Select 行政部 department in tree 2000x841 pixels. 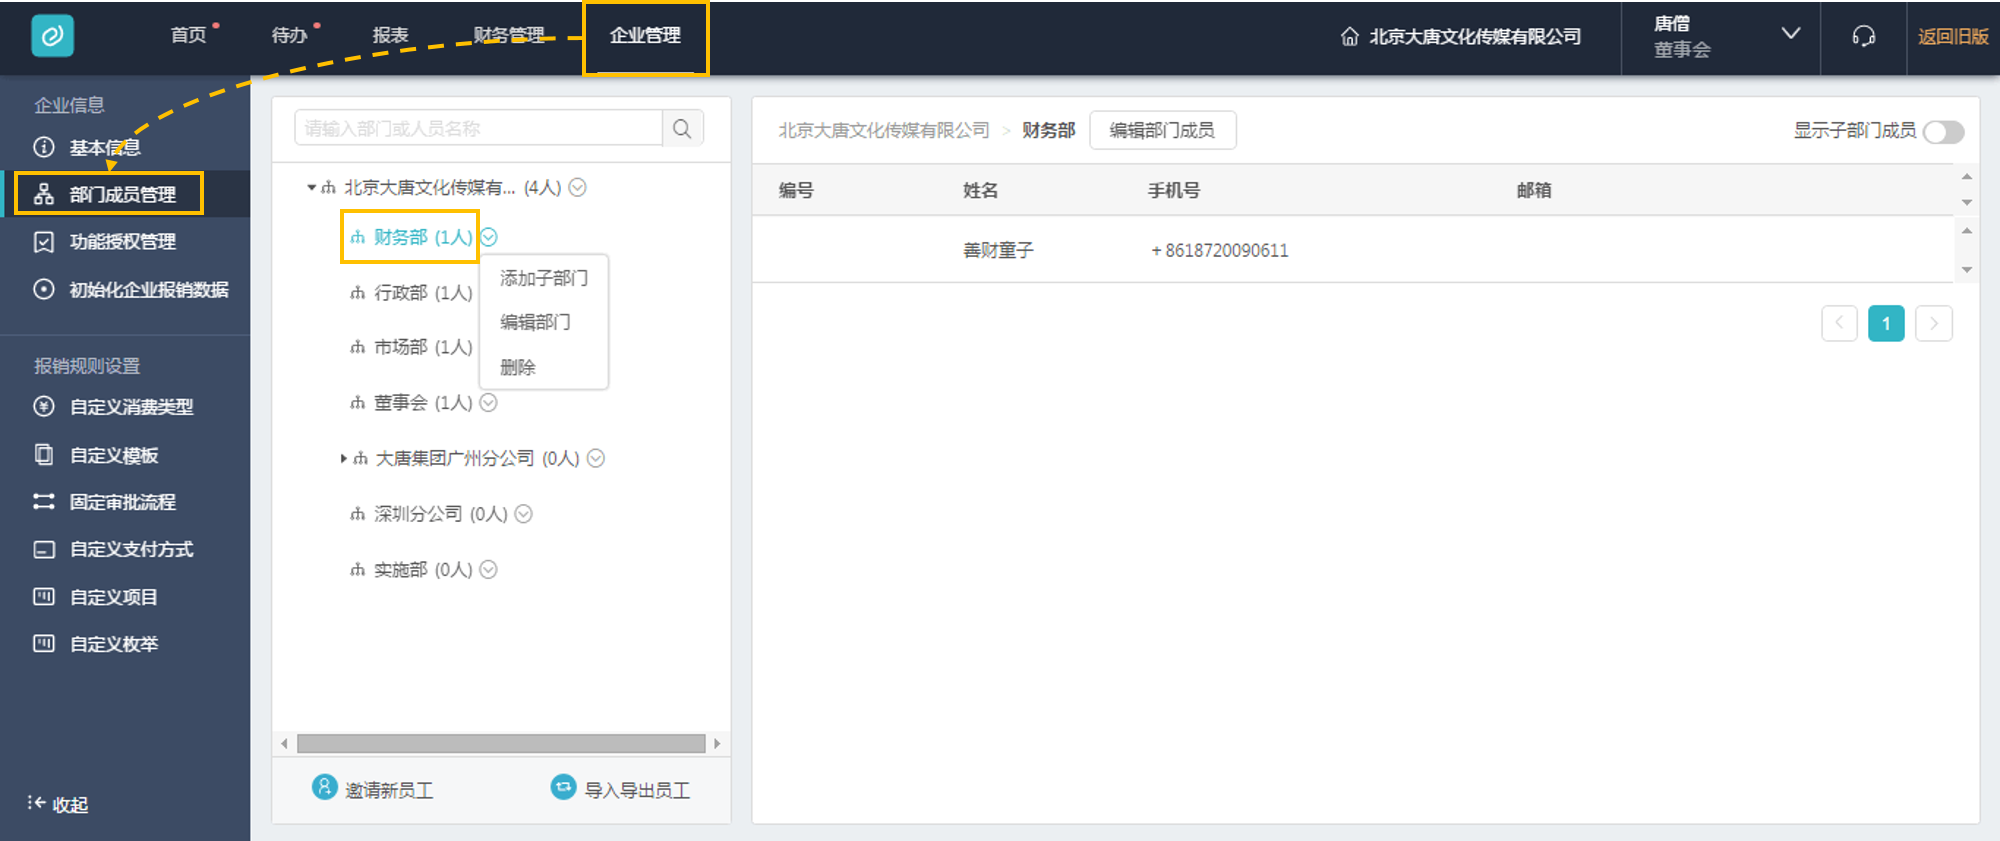coord(423,293)
